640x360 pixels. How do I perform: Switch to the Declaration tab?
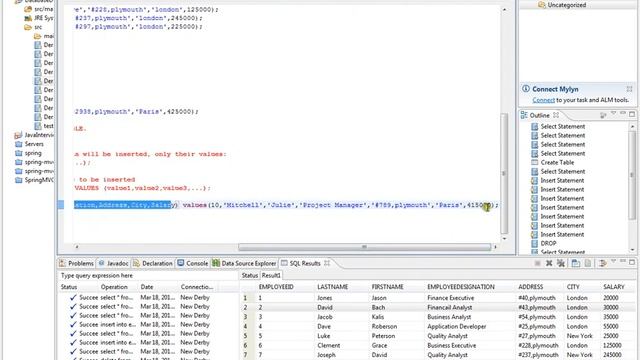click(152, 263)
